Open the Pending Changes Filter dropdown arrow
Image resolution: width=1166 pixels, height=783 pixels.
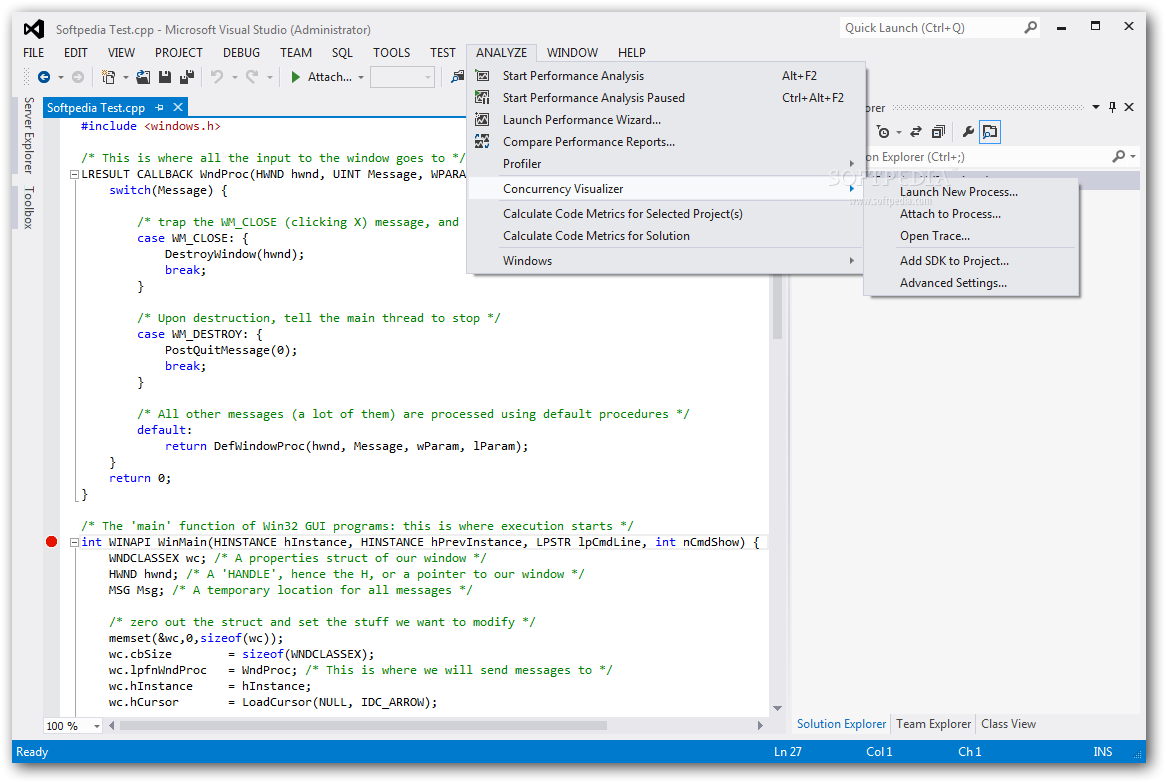[898, 132]
